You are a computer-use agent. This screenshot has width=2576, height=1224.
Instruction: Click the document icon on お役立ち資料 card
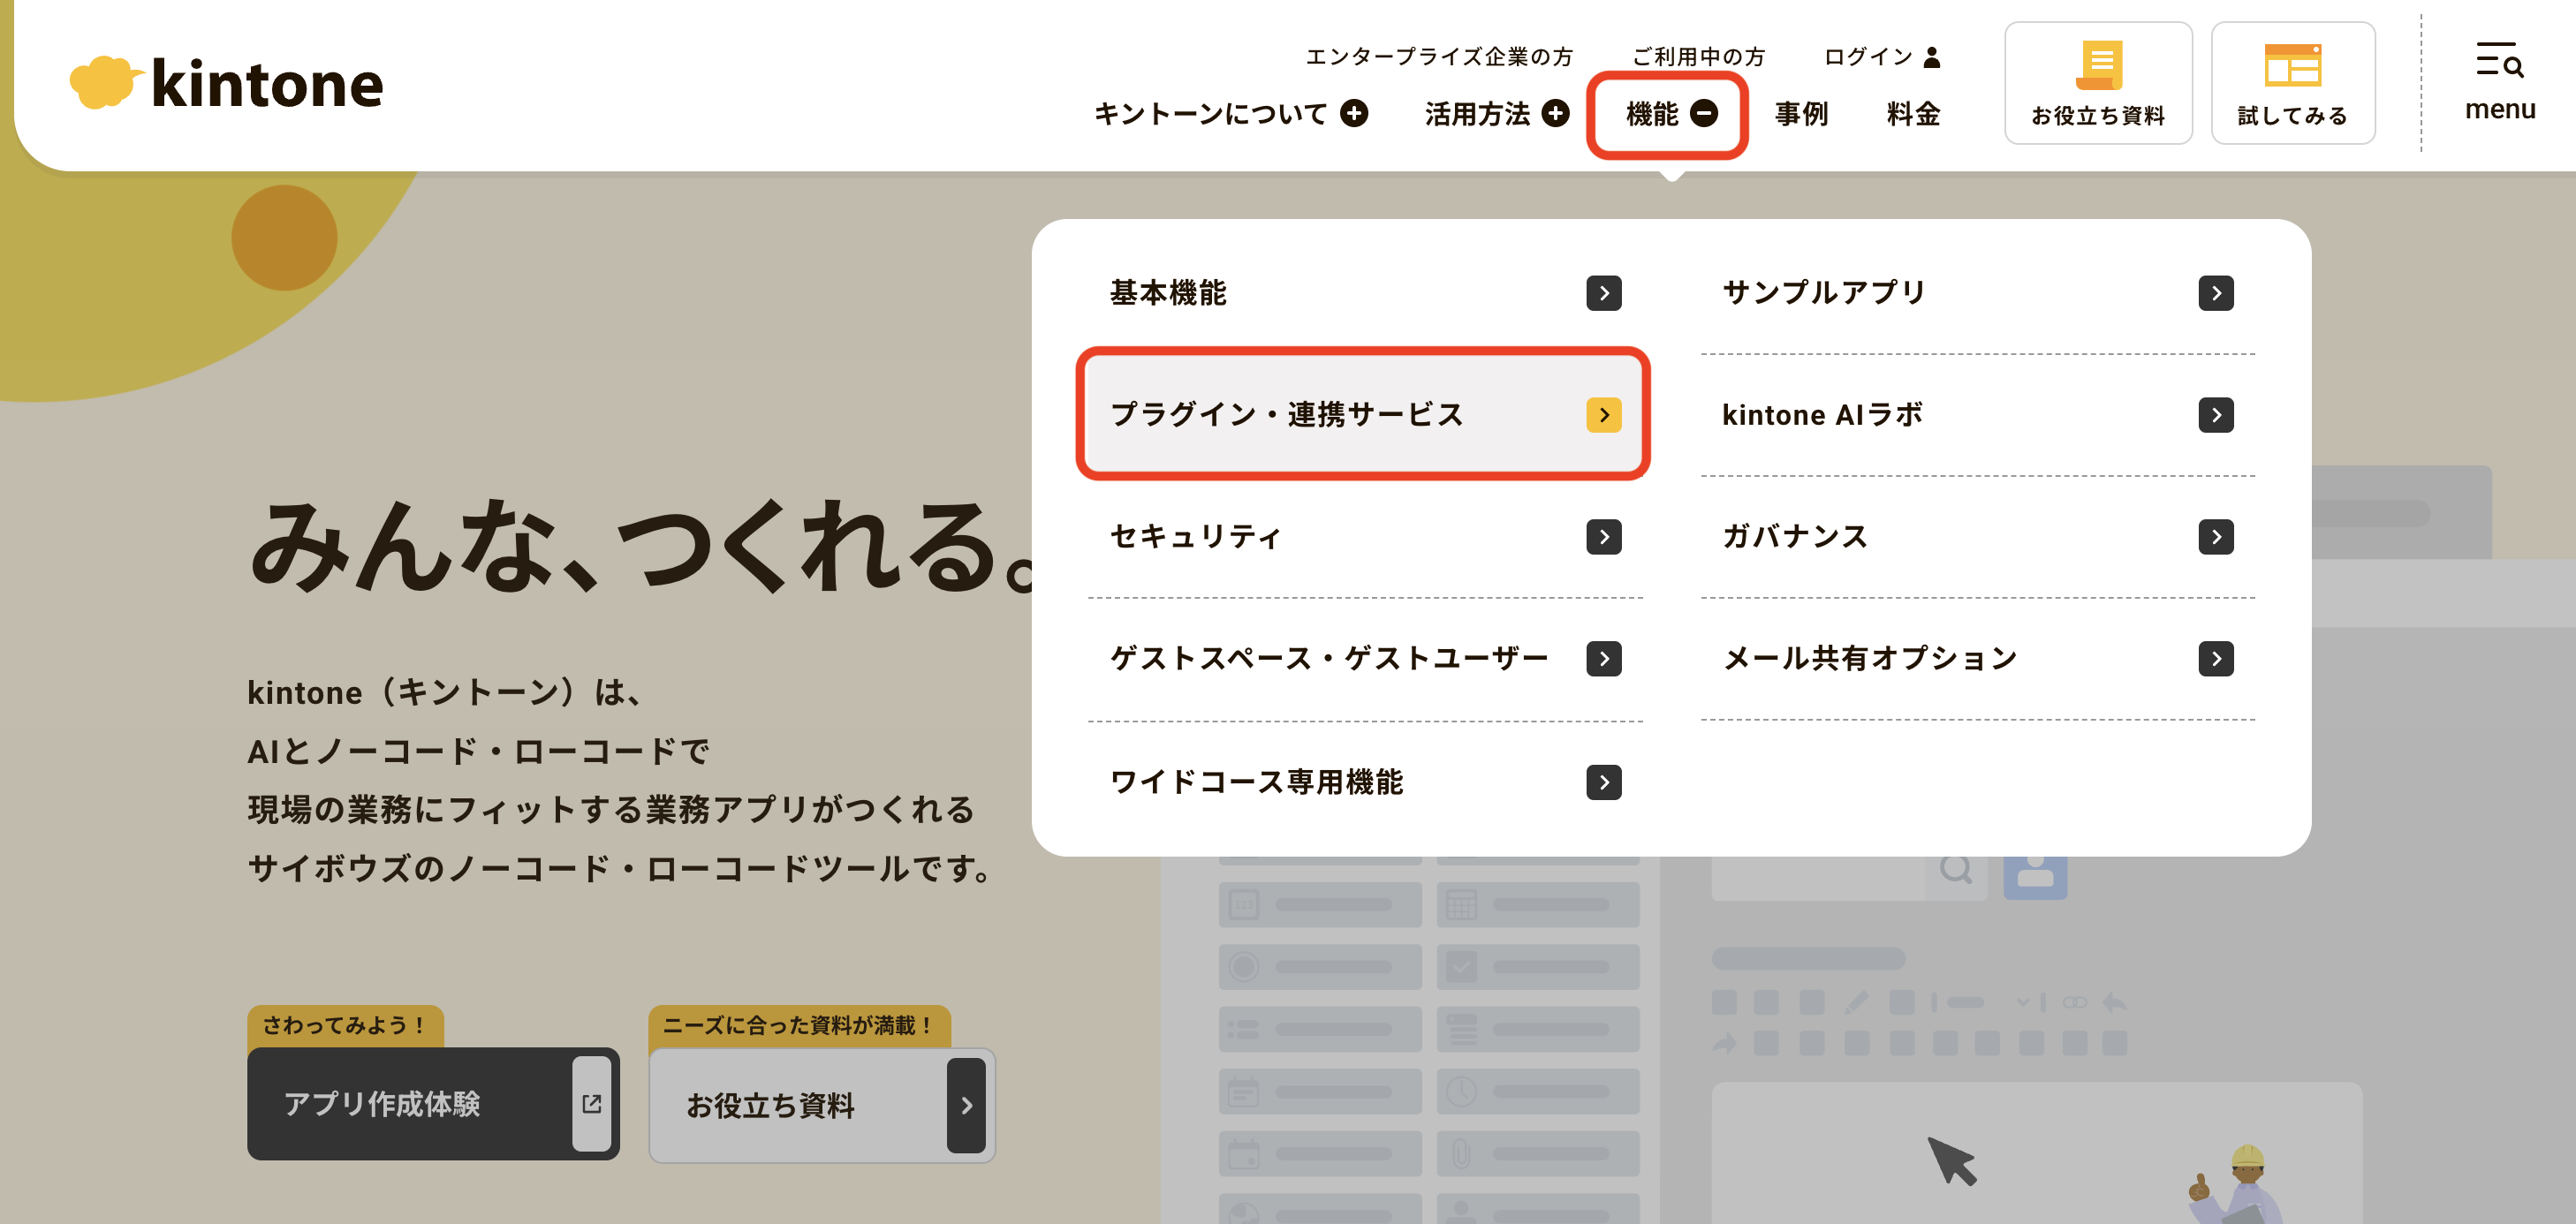pyautogui.click(x=2097, y=65)
